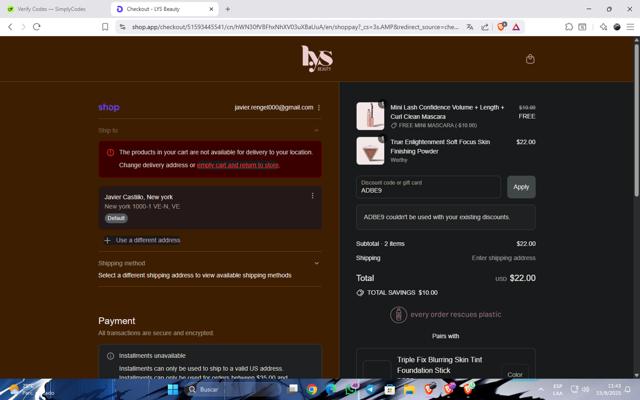
Task: Click the Triple Fix Blurring Skin Tint title
Action: coord(440,365)
